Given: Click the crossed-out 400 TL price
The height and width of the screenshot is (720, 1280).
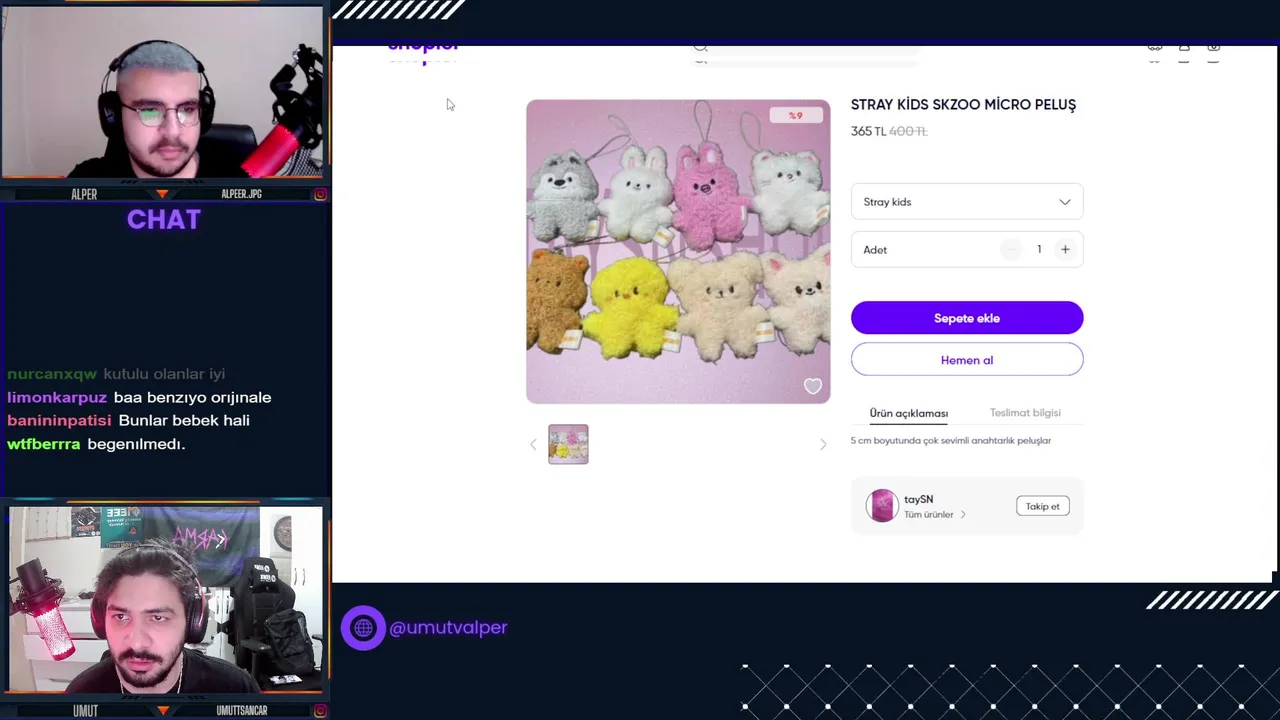Looking at the screenshot, I should [908, 131].
